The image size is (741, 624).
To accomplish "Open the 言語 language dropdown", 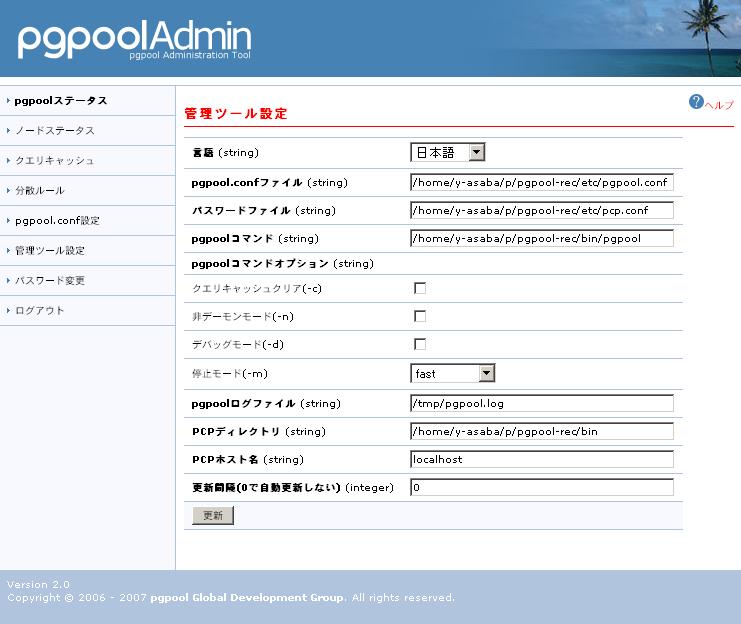I will (x=448, y=152).
